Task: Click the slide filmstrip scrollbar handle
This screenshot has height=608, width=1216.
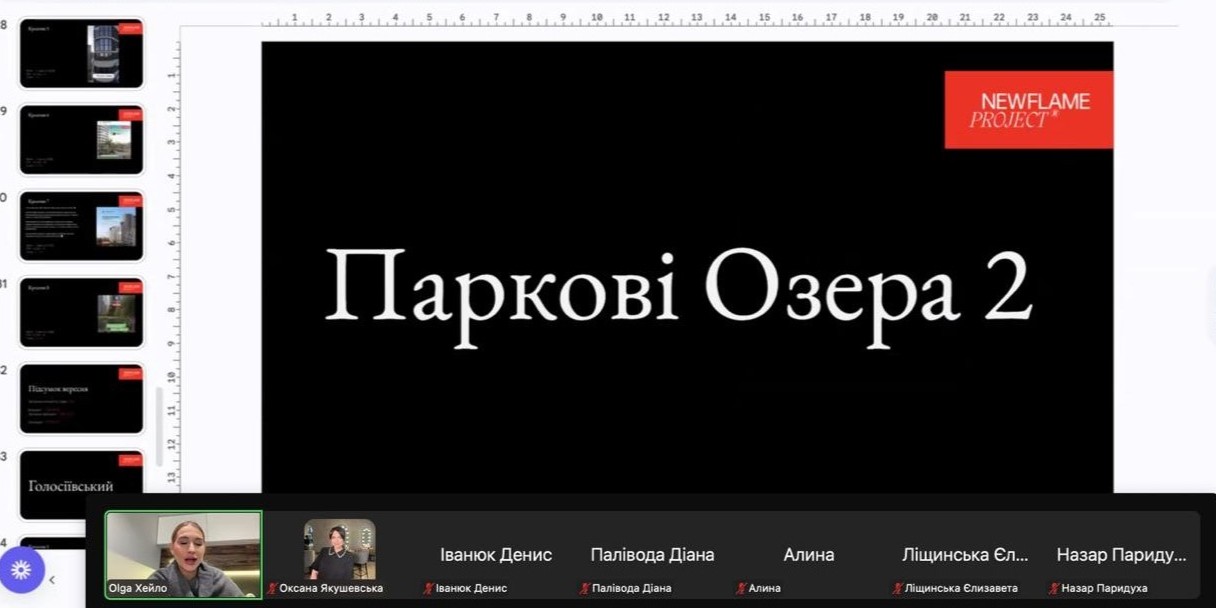Action: (x=159, y=425)
